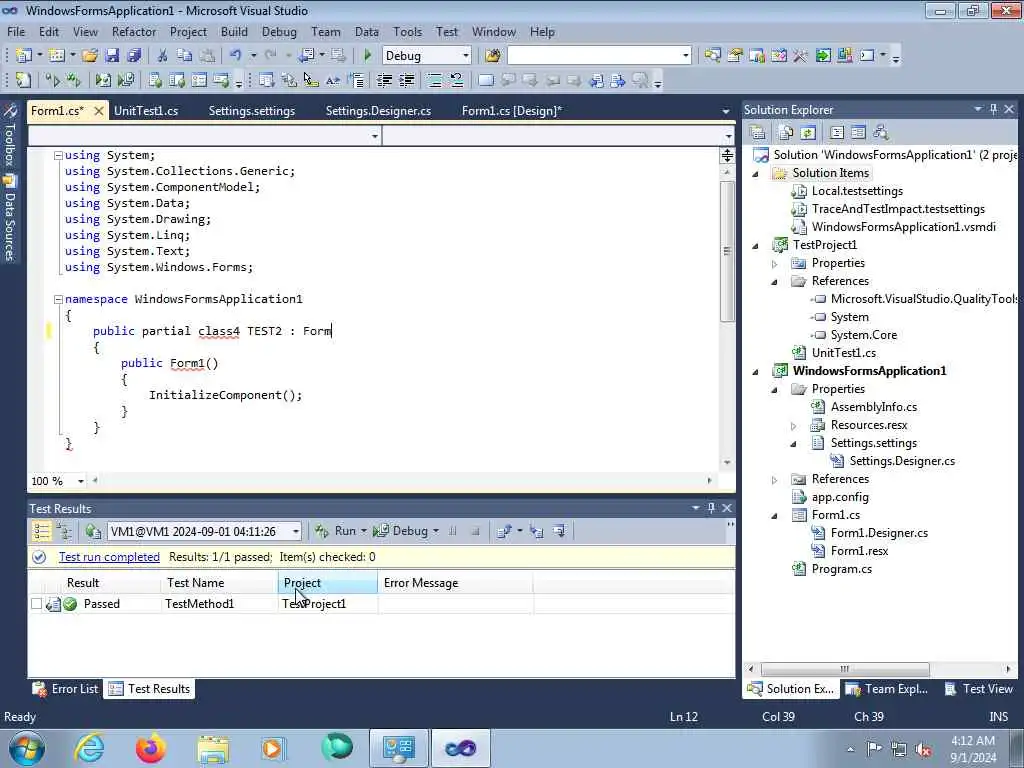Switch to Form1.cs [Design]* tab
The height and width of the screenshot is (768, 1024).
pyautogui.click(x=512, y=110)
